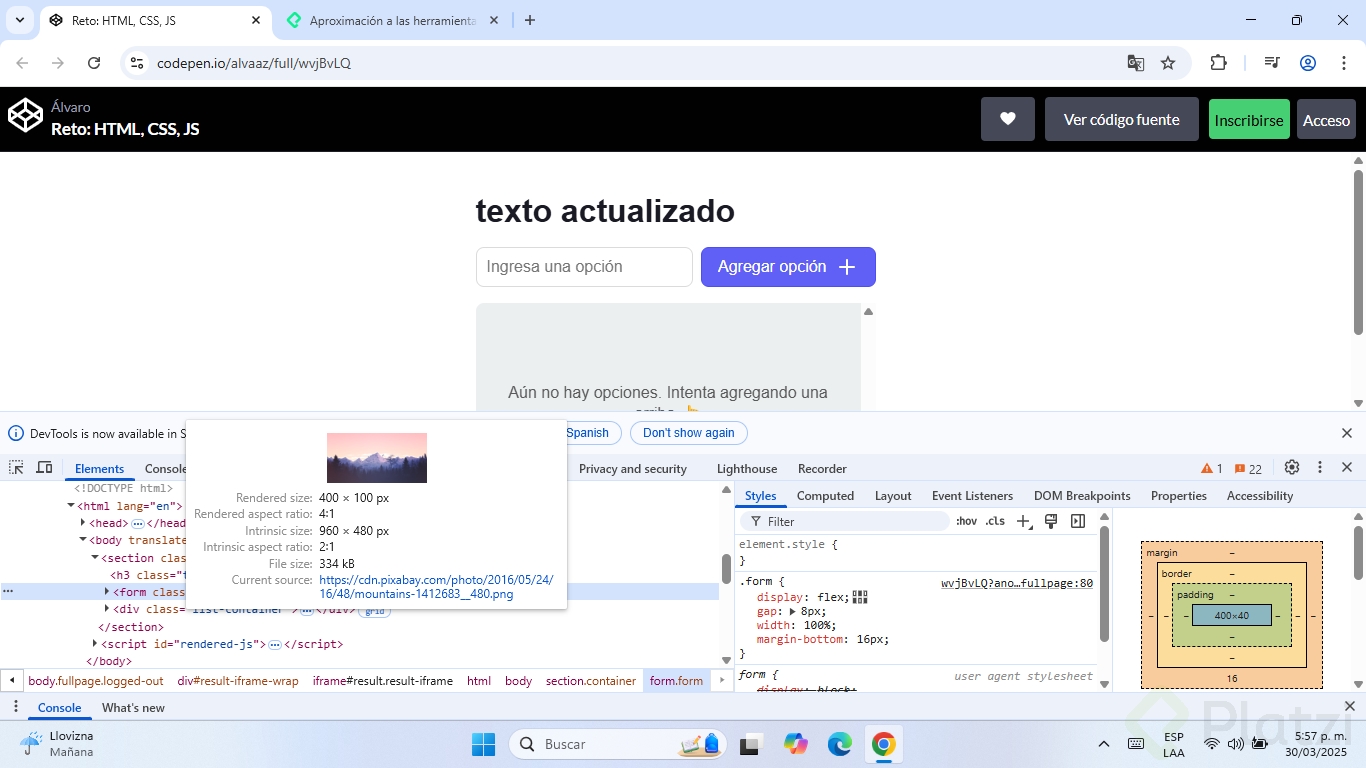Expand the form element in the DOM tree
Screen dimensions: 1366x768
[107, 592]
